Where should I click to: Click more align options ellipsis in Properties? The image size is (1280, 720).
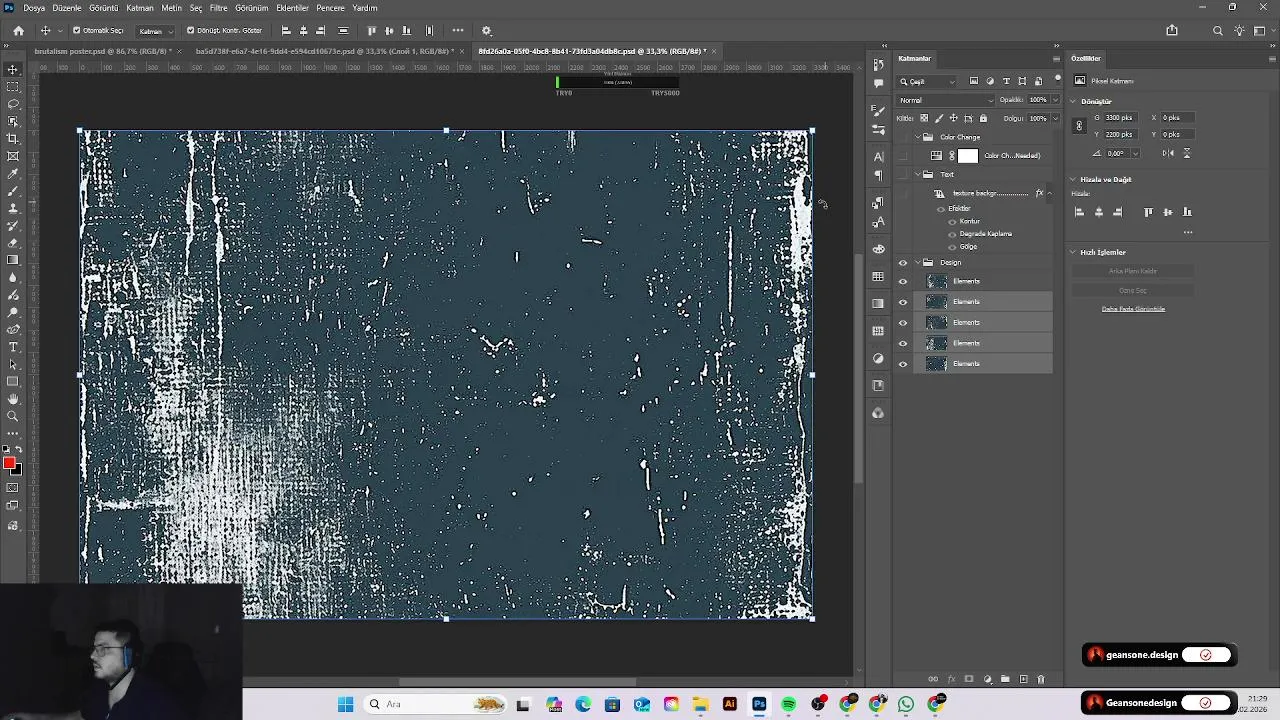(1187, 232)
